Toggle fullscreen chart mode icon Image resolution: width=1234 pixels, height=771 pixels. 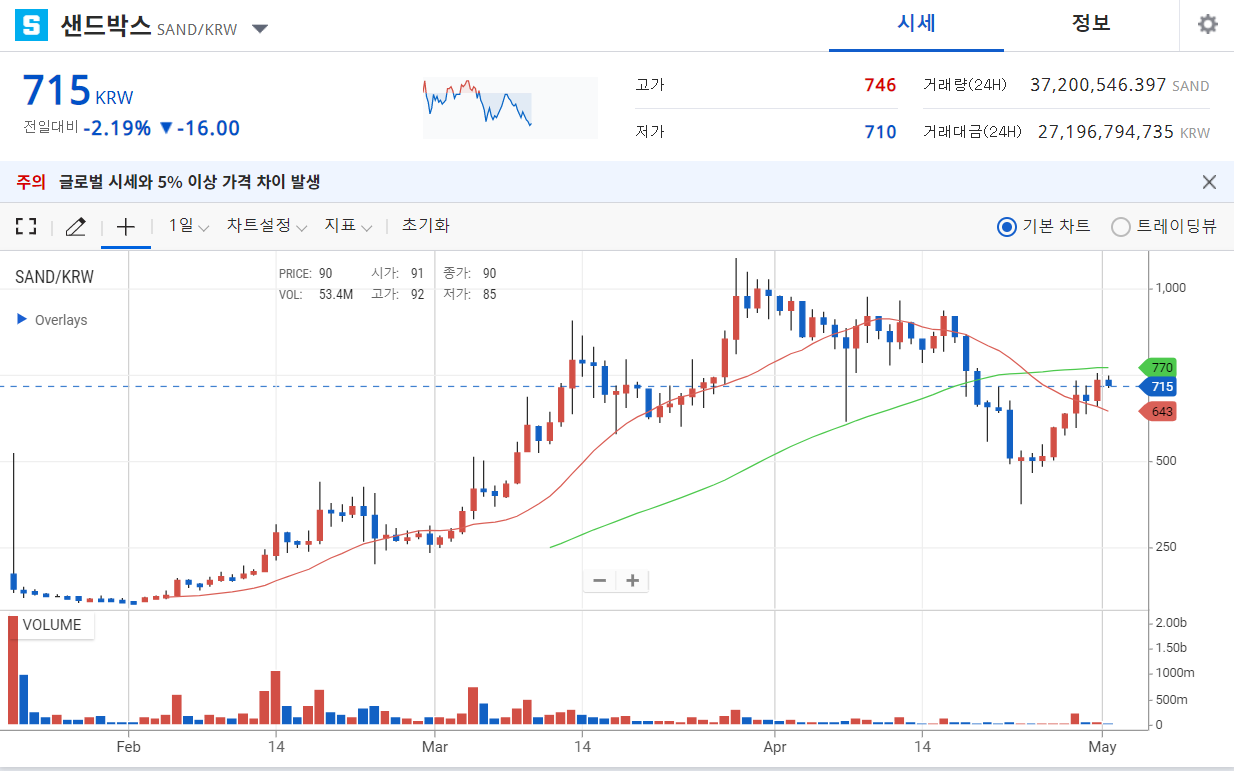tap(26, 226)
